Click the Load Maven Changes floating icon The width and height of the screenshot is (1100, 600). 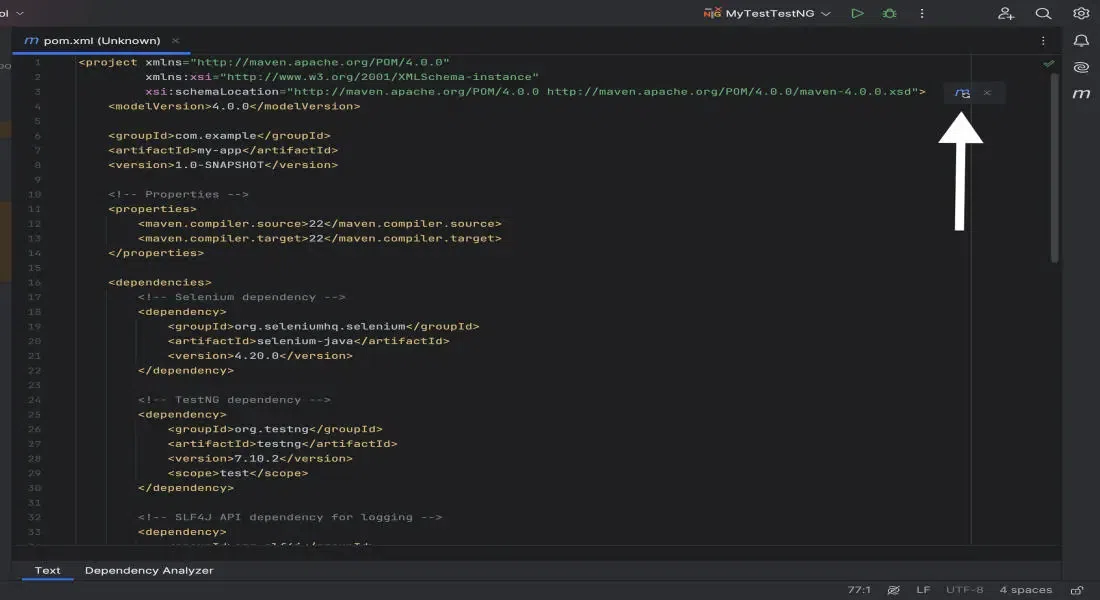click(962, 93)
